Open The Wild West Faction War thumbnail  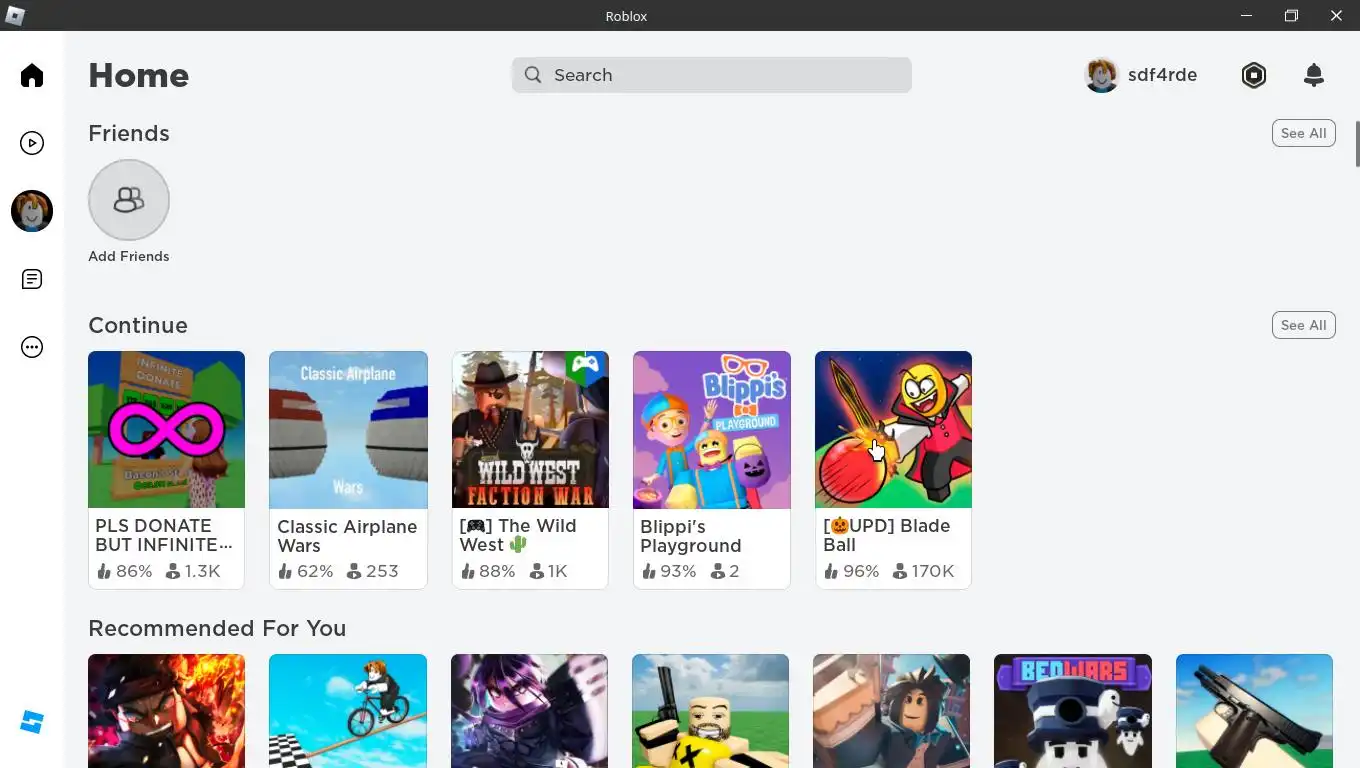pyautogui.click(x=530, y=429)
